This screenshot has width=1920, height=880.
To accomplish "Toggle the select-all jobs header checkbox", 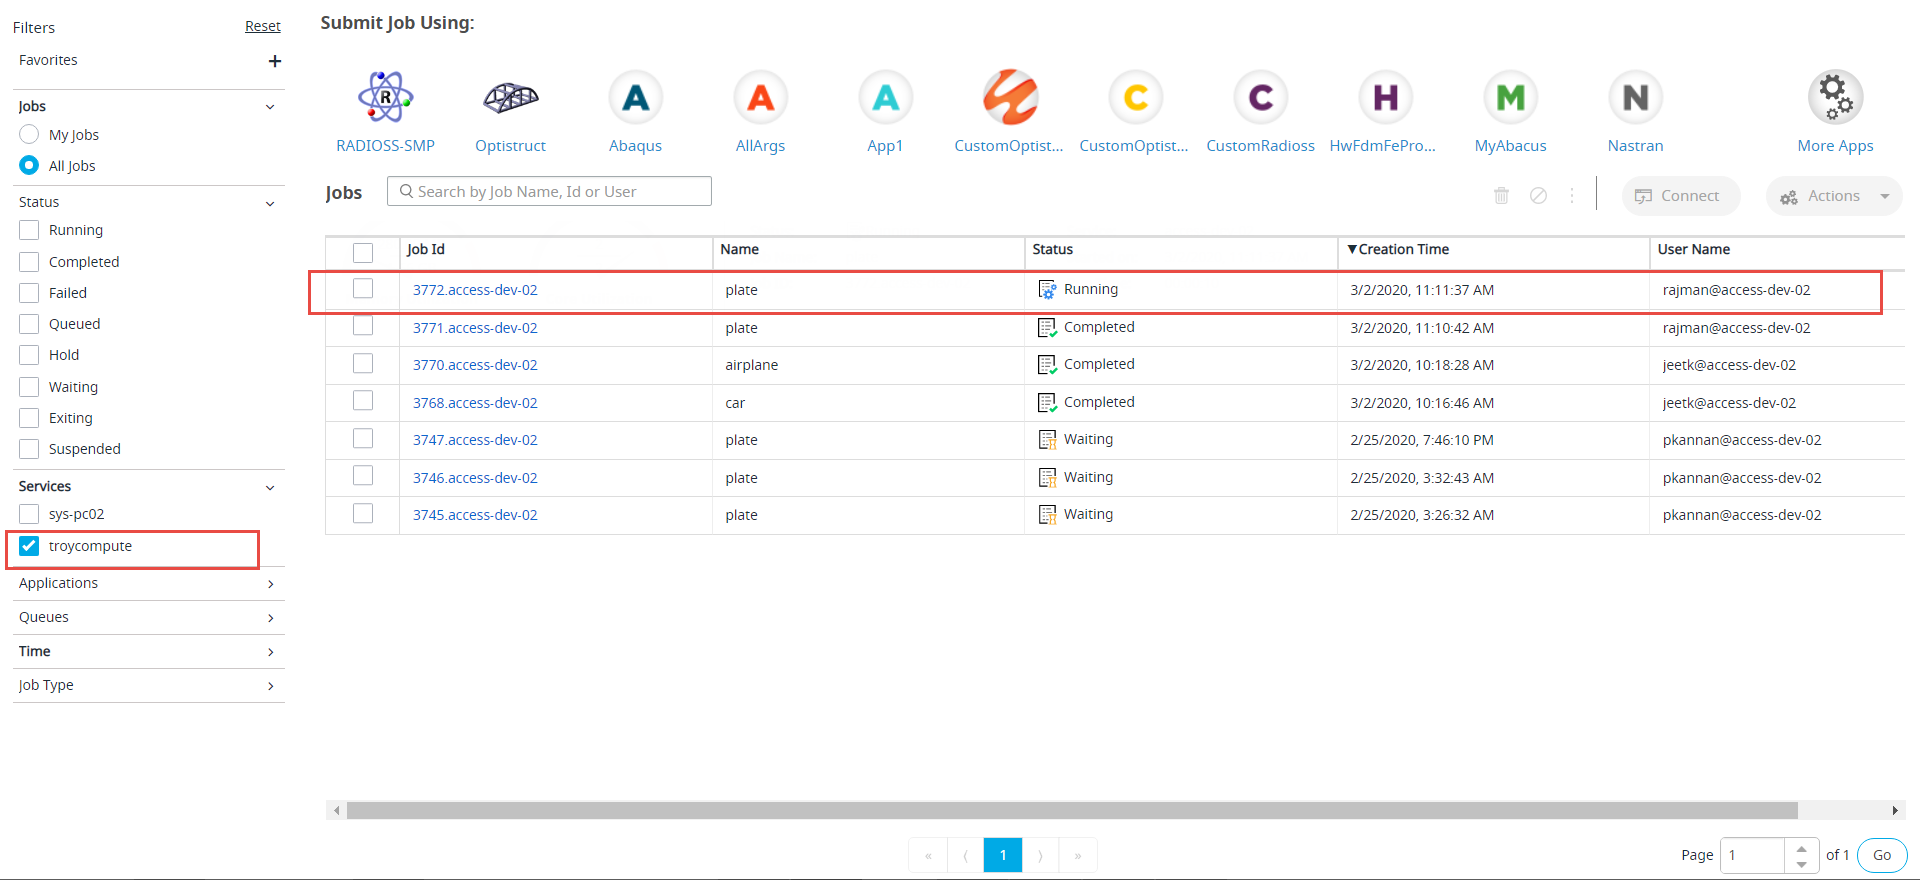I will tap(363, 252).
